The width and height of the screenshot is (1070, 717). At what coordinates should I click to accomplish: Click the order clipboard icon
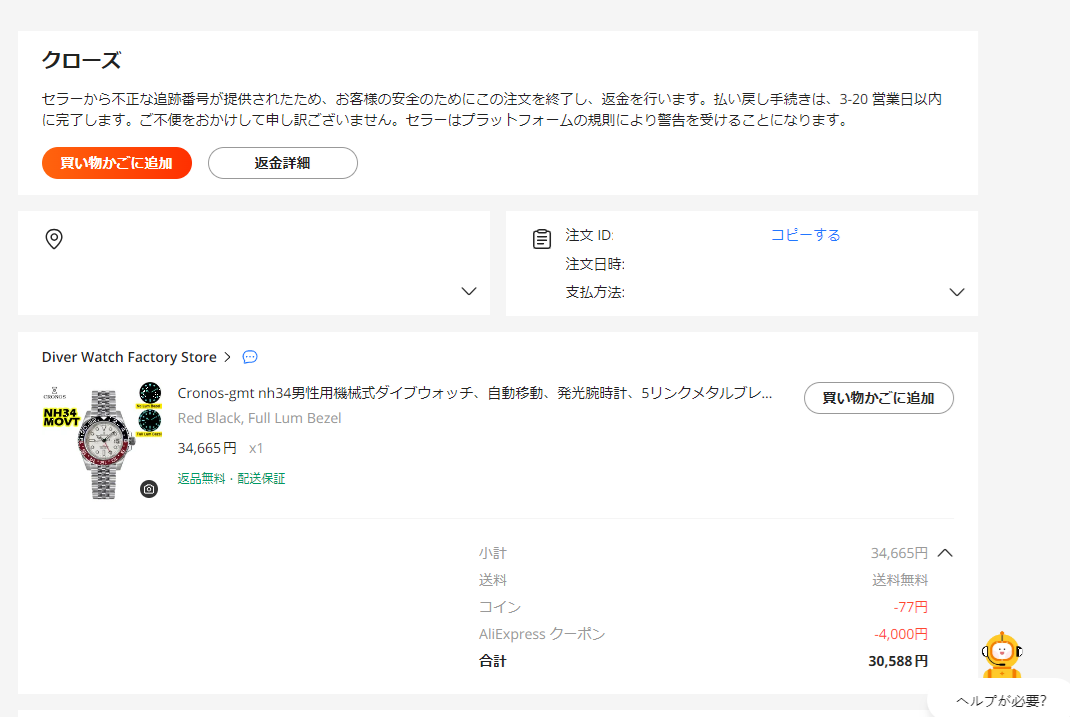(x=542, y=239)
